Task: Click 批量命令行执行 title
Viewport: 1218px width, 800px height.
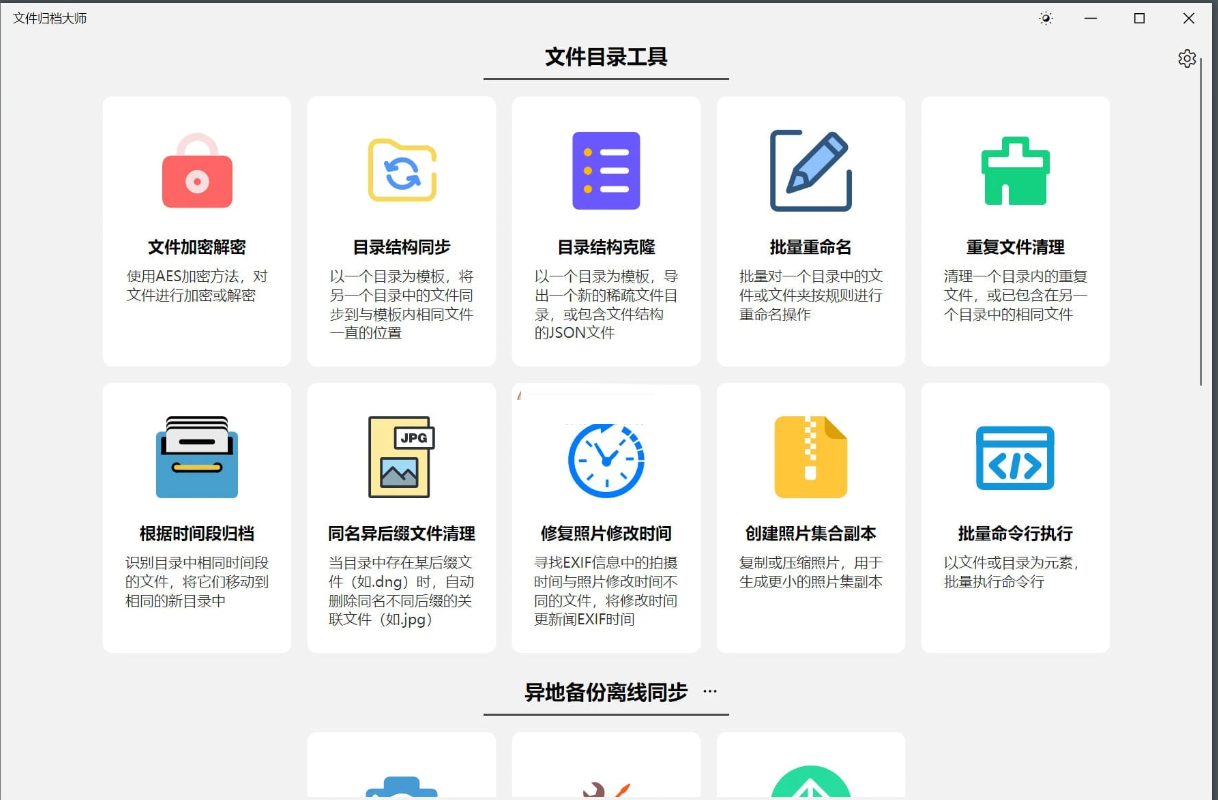Action: pos(1015,534)
